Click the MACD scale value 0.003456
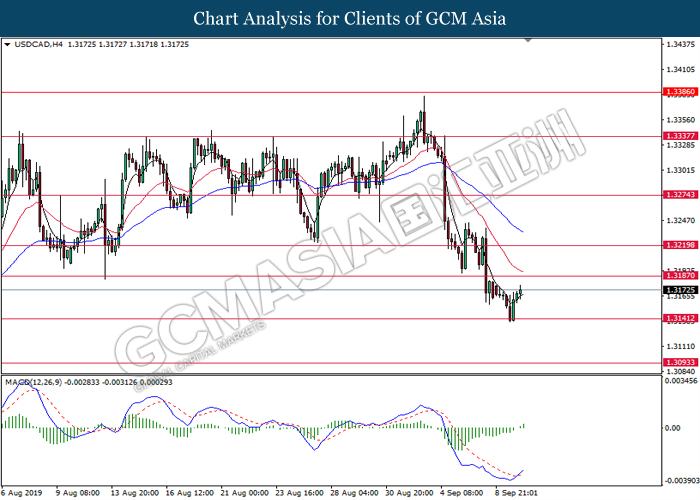This screenshot has width=700, height=500. [681, 381]
